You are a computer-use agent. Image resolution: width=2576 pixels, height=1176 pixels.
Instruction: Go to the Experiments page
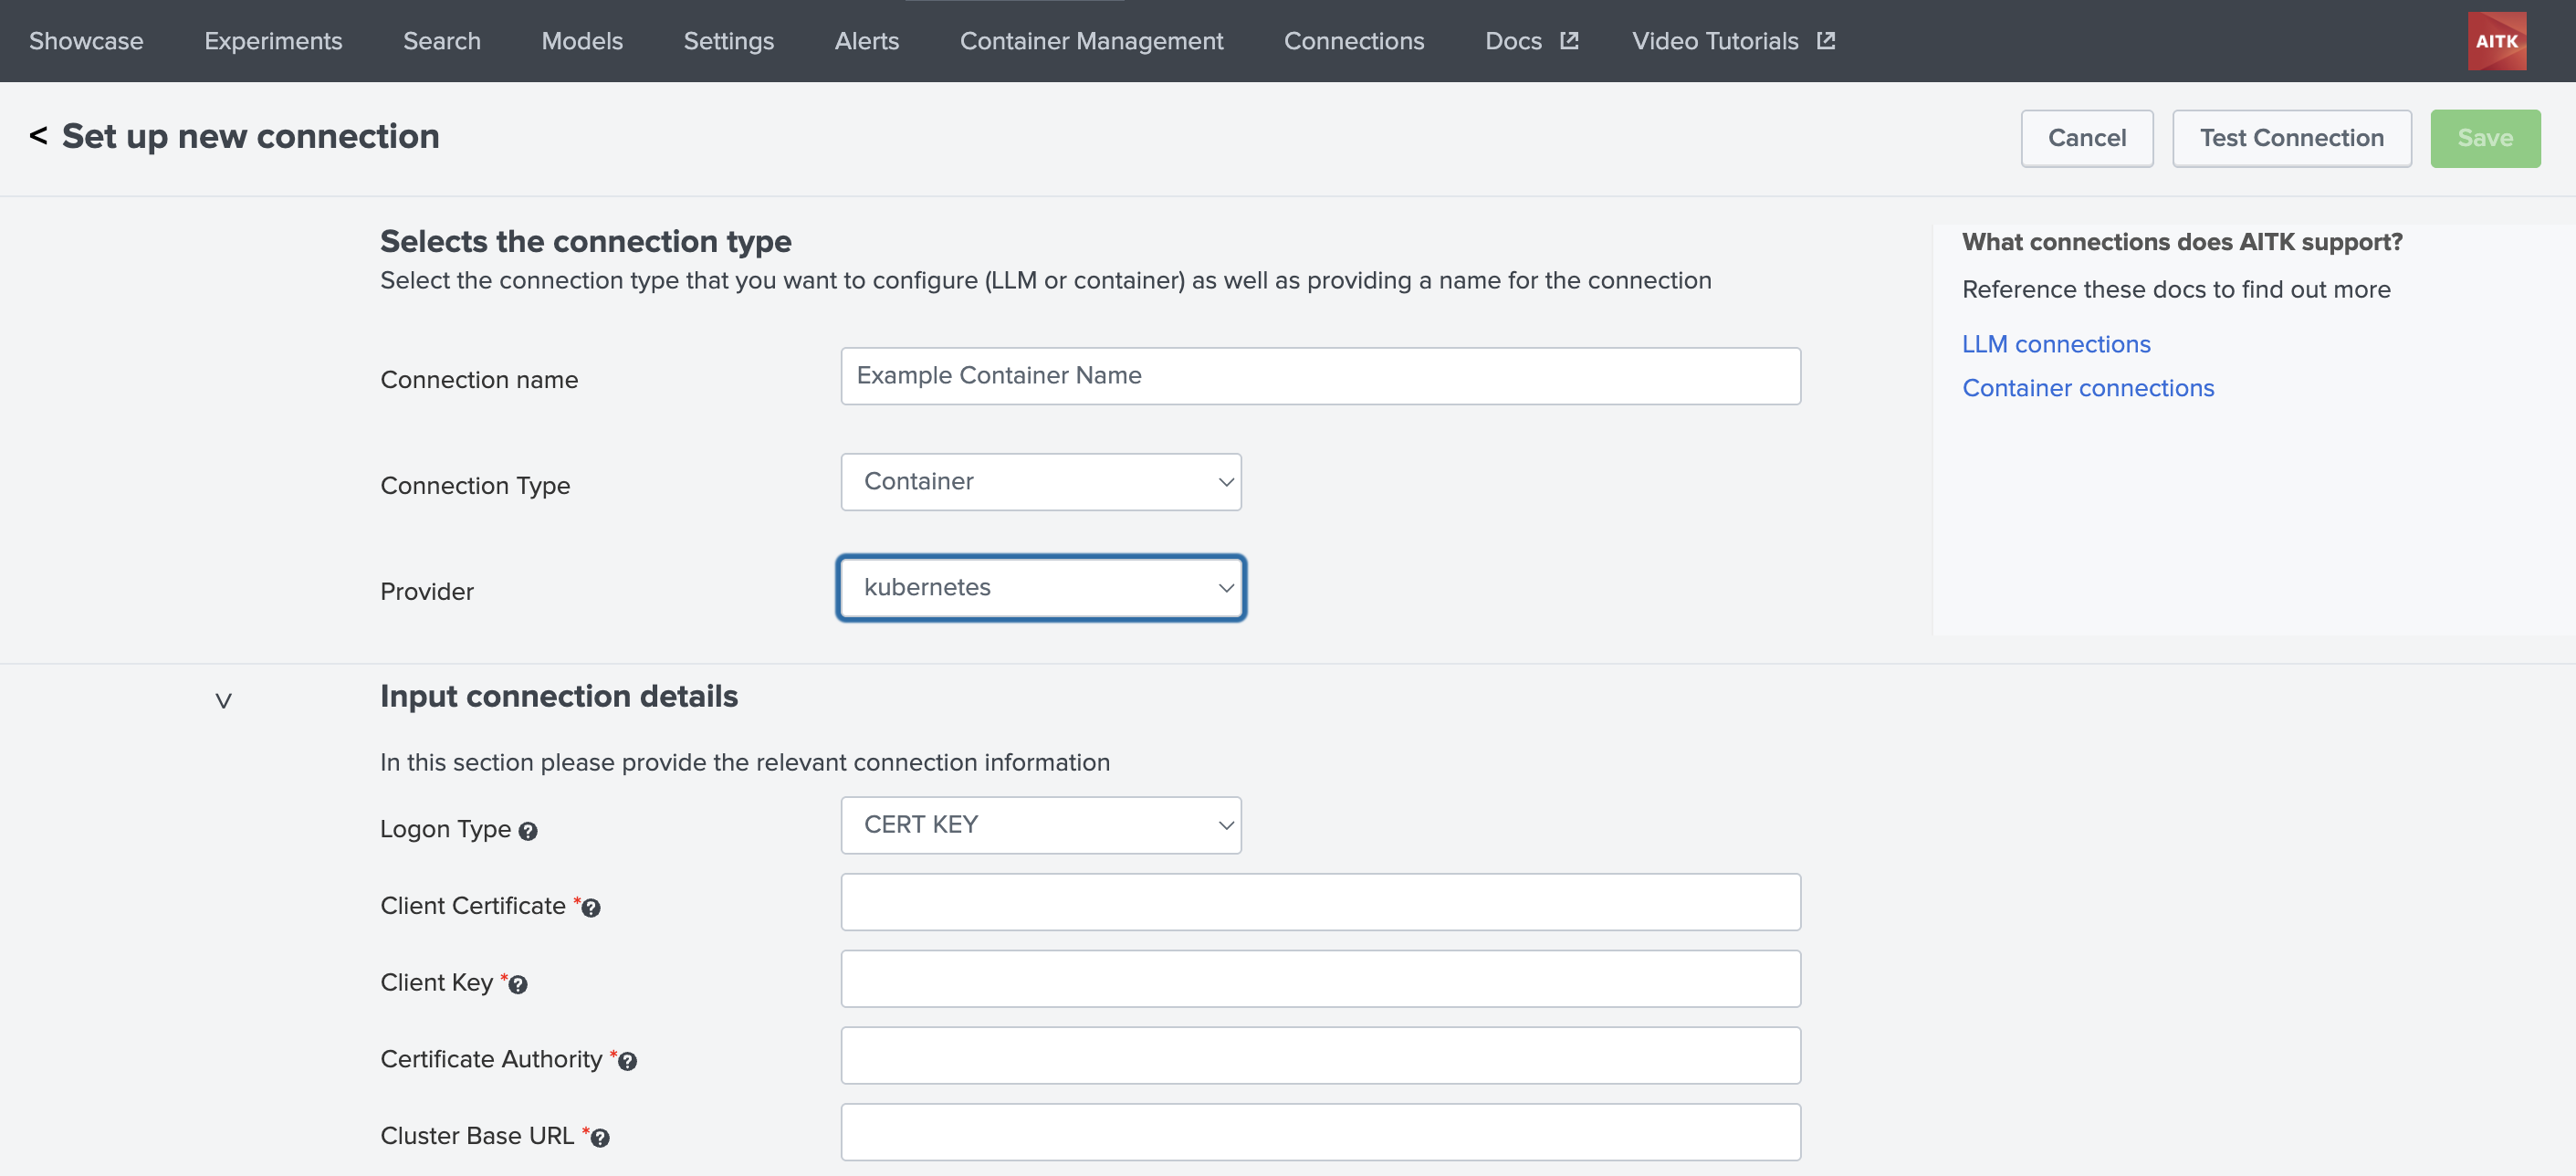(x=273, y=41)
